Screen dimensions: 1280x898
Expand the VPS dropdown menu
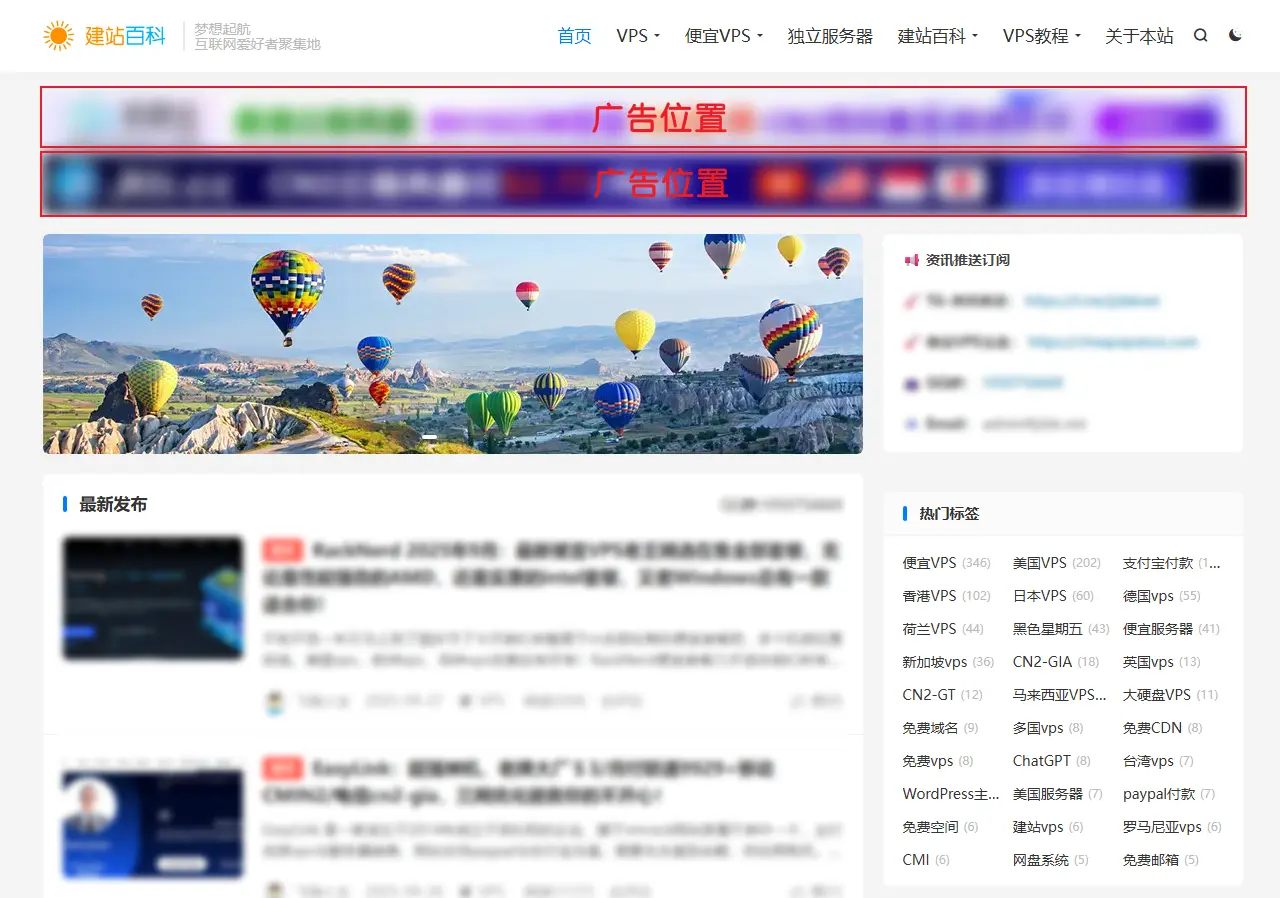coord(638,36)
